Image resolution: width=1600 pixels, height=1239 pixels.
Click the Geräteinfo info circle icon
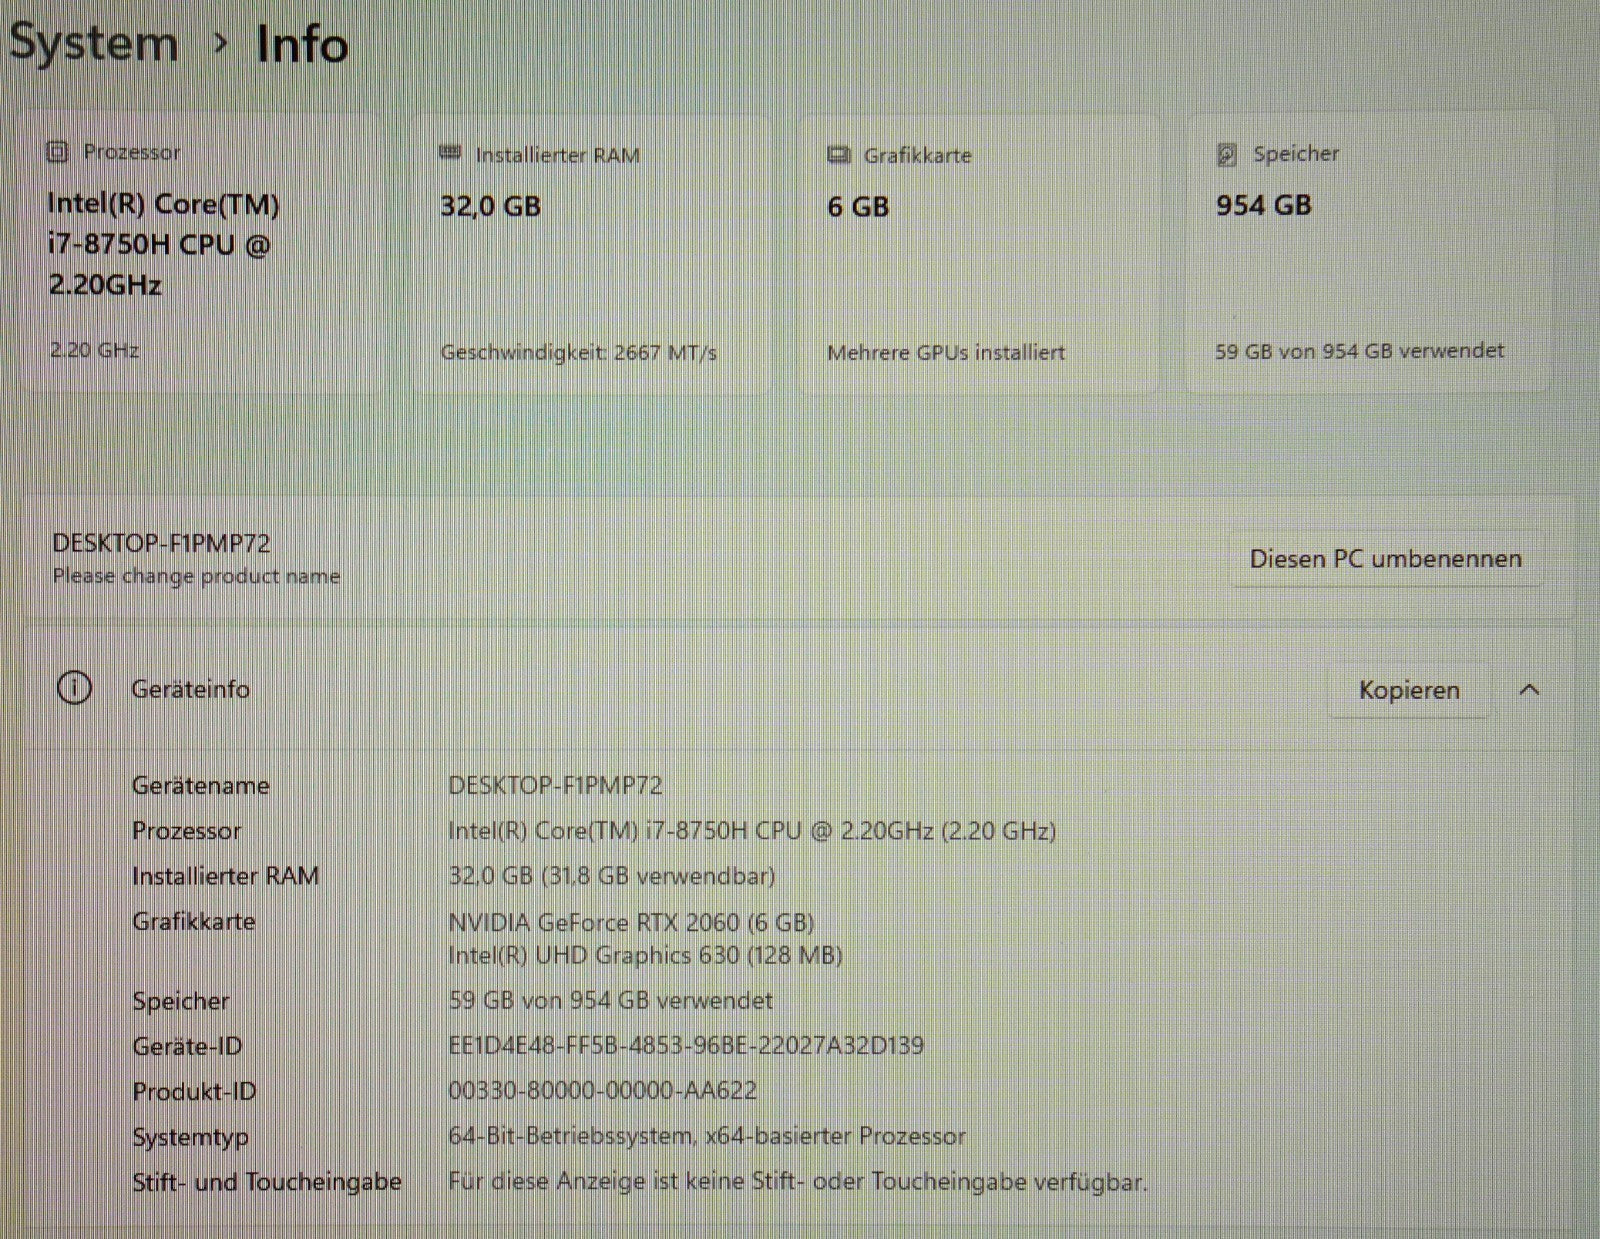click(74, 688)
